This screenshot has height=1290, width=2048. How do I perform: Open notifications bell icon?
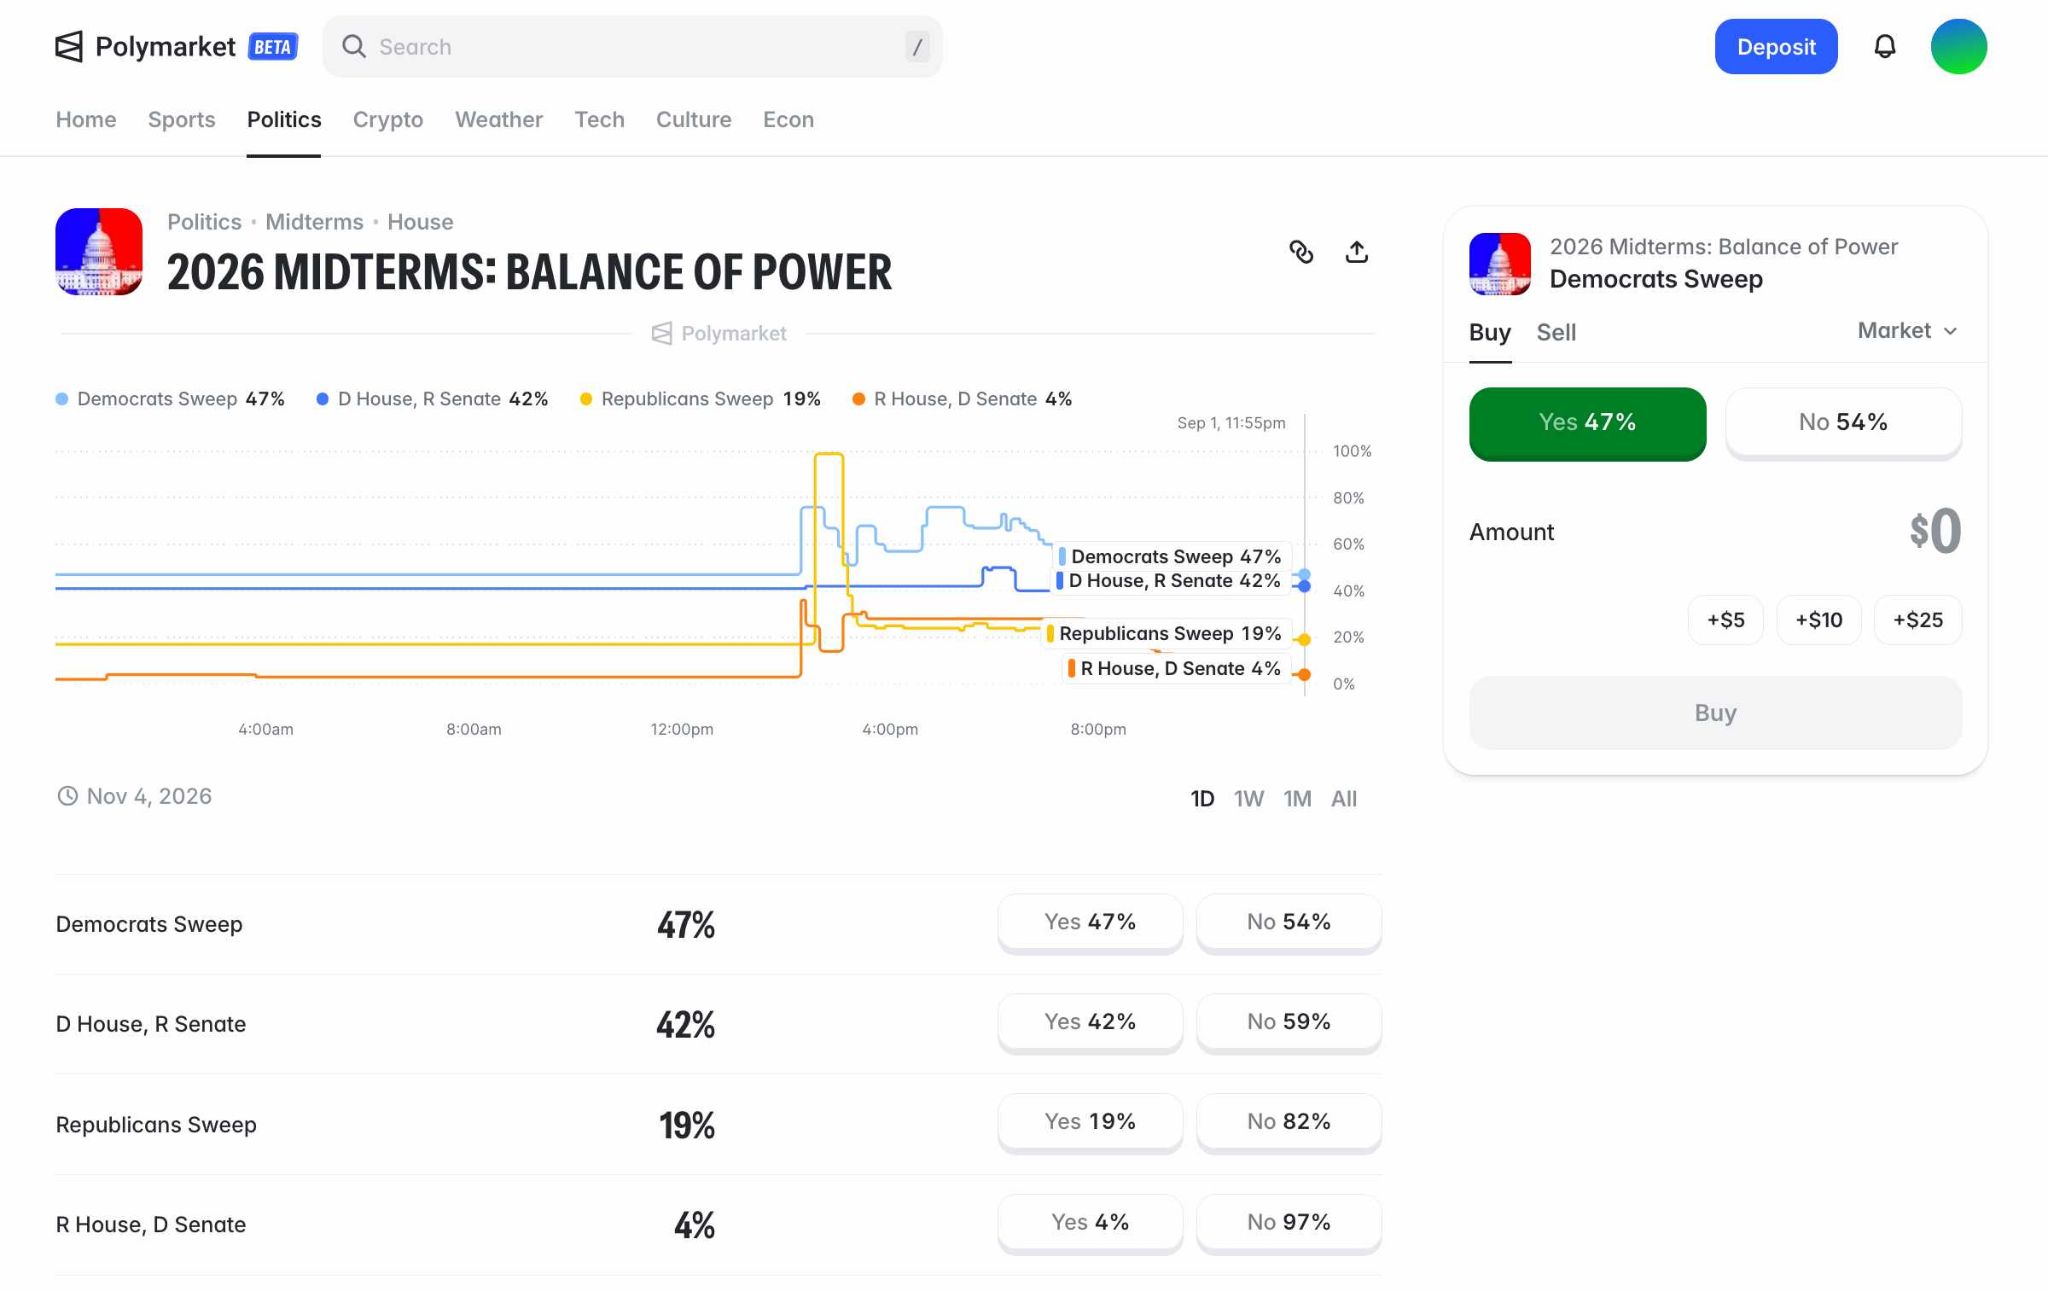click(x=1884, y=46)
